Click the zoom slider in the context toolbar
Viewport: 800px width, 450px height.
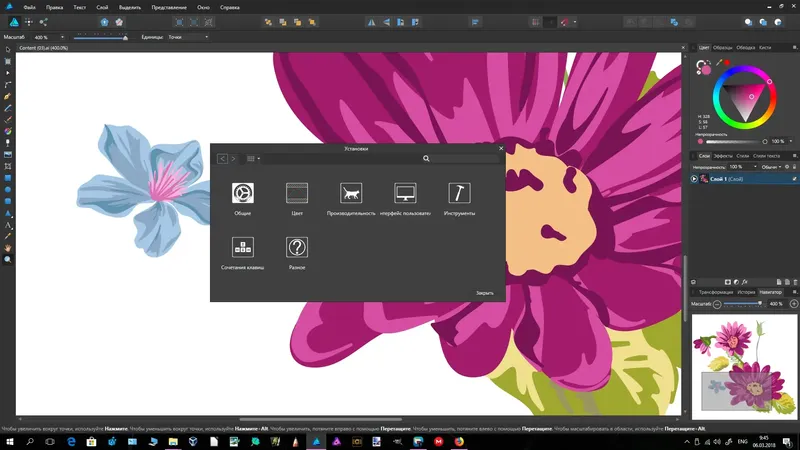tap(101, 37)
